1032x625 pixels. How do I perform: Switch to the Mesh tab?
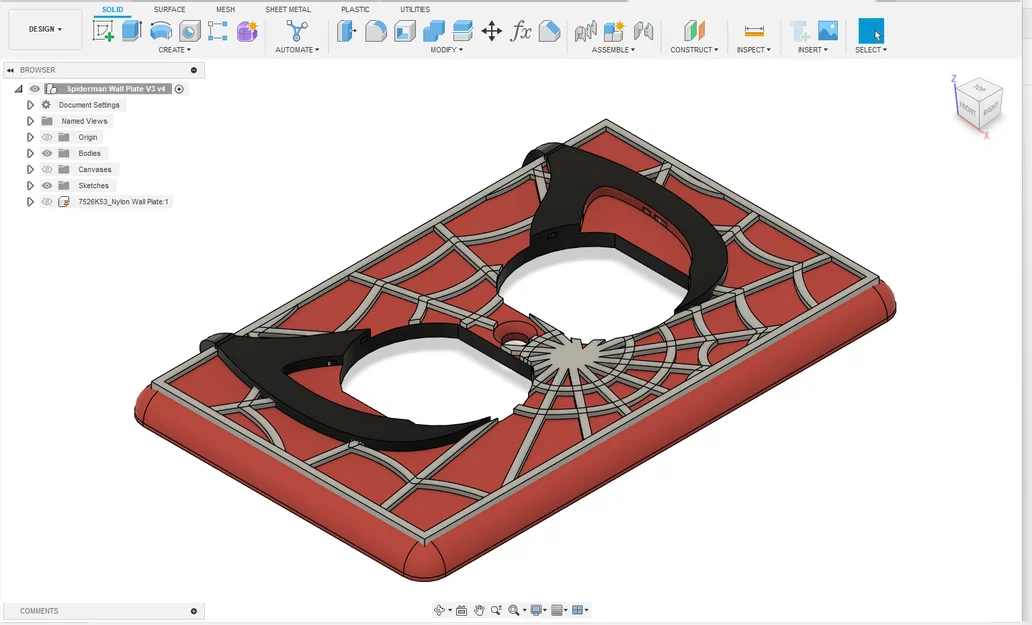225,9
